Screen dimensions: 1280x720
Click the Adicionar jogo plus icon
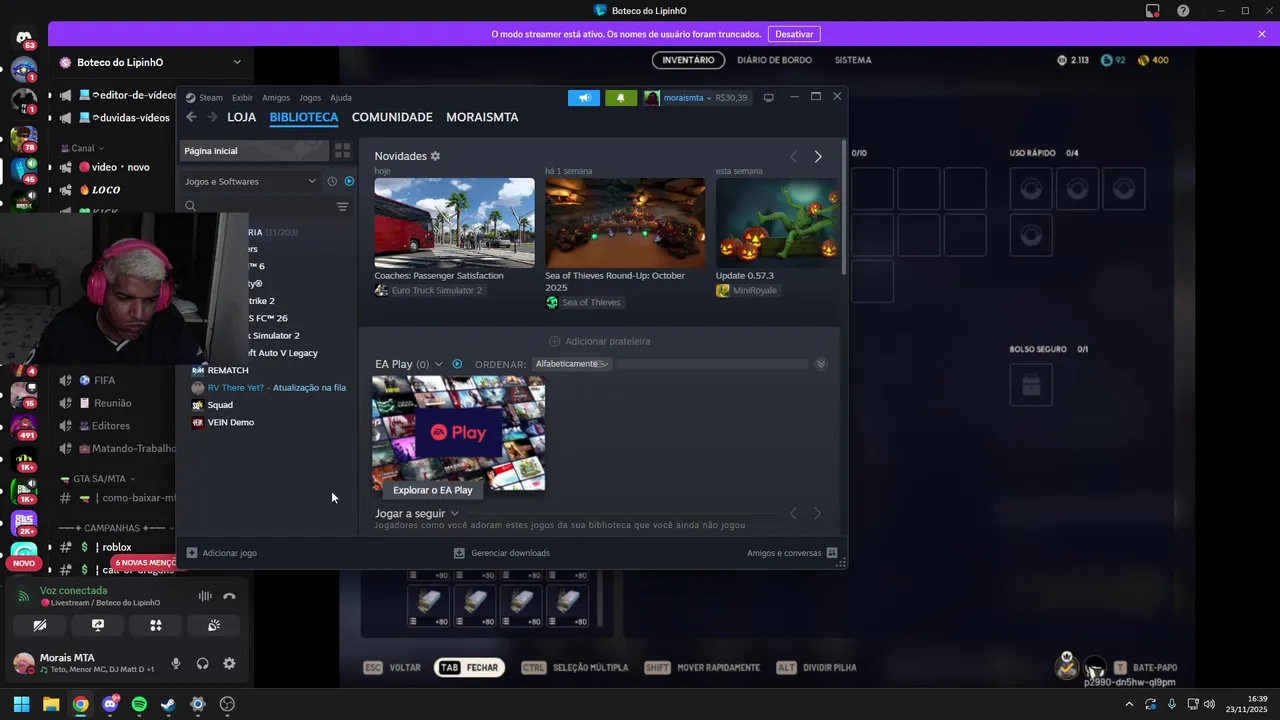click(x=192, y=553)
